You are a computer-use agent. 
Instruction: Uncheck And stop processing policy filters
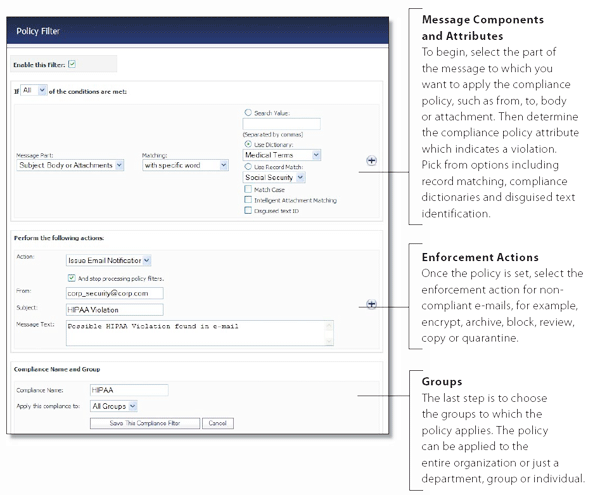point(72,278)
